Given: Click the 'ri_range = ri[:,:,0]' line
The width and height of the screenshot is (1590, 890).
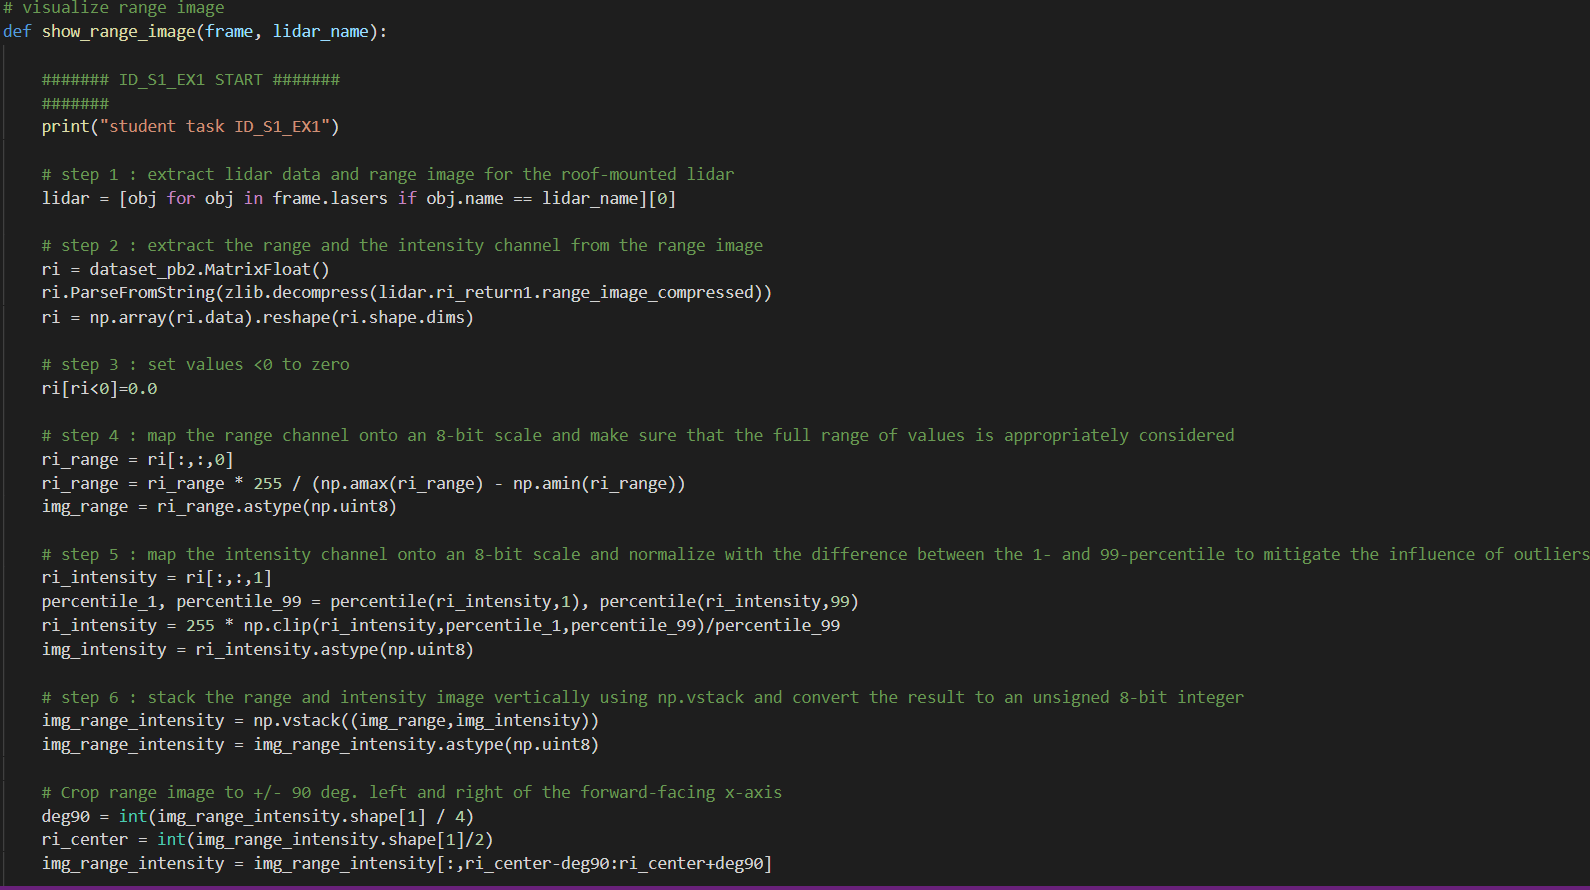Looking at the screenshot, I should (x=137, y=460).
